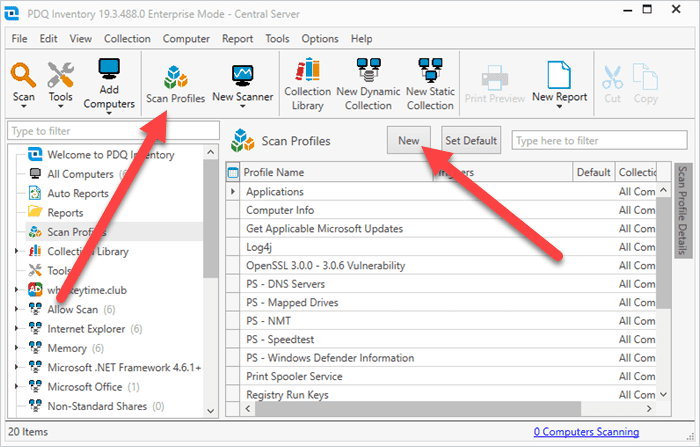Select the Get Applicable Microsoft Updates profile
The height and width of the screenshot is (447, 700).
pos(441,228)
